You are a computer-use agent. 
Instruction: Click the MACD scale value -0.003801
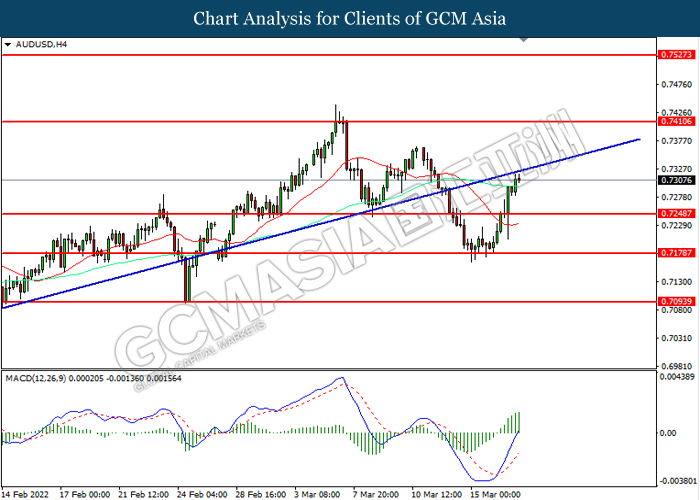tap(677, 481)
